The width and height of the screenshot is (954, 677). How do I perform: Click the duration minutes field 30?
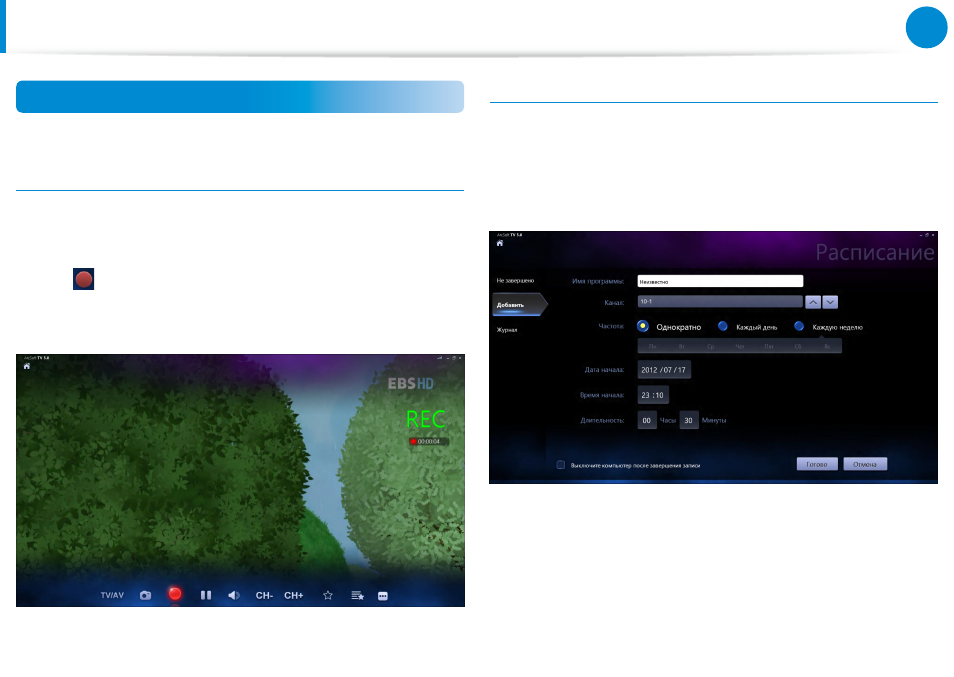tap(689, 420)
